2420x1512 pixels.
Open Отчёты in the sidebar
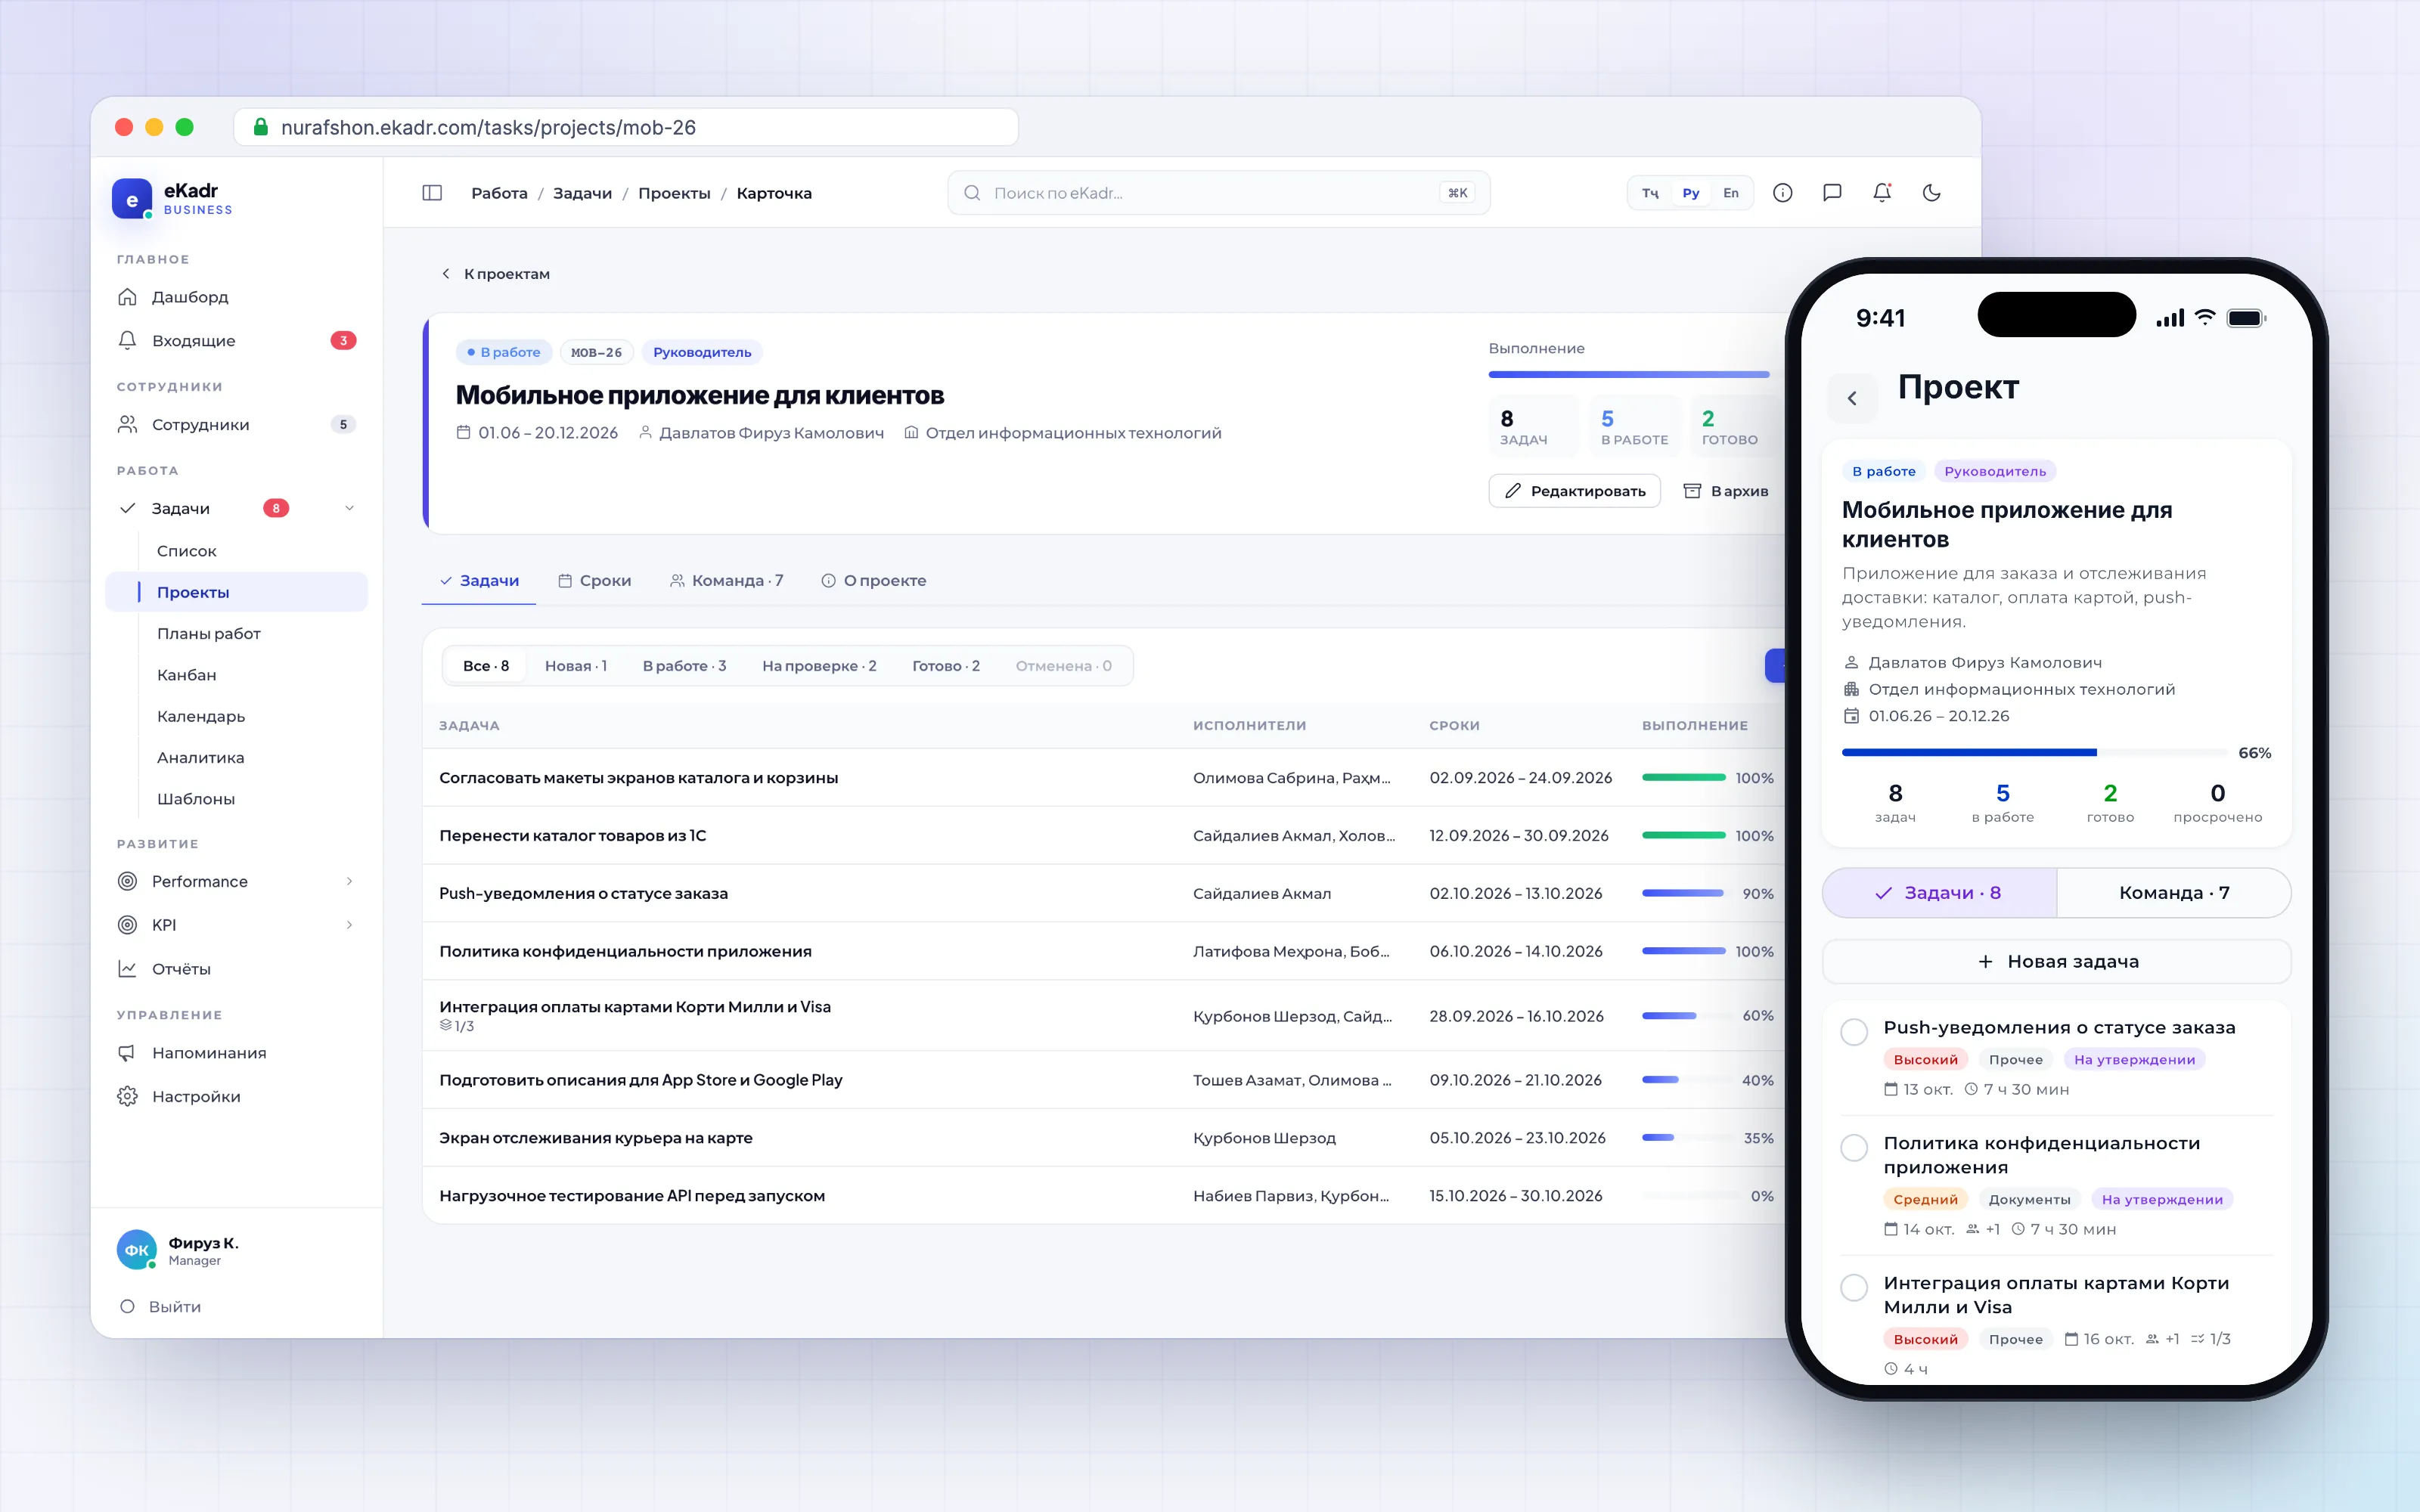coord(237,969)
